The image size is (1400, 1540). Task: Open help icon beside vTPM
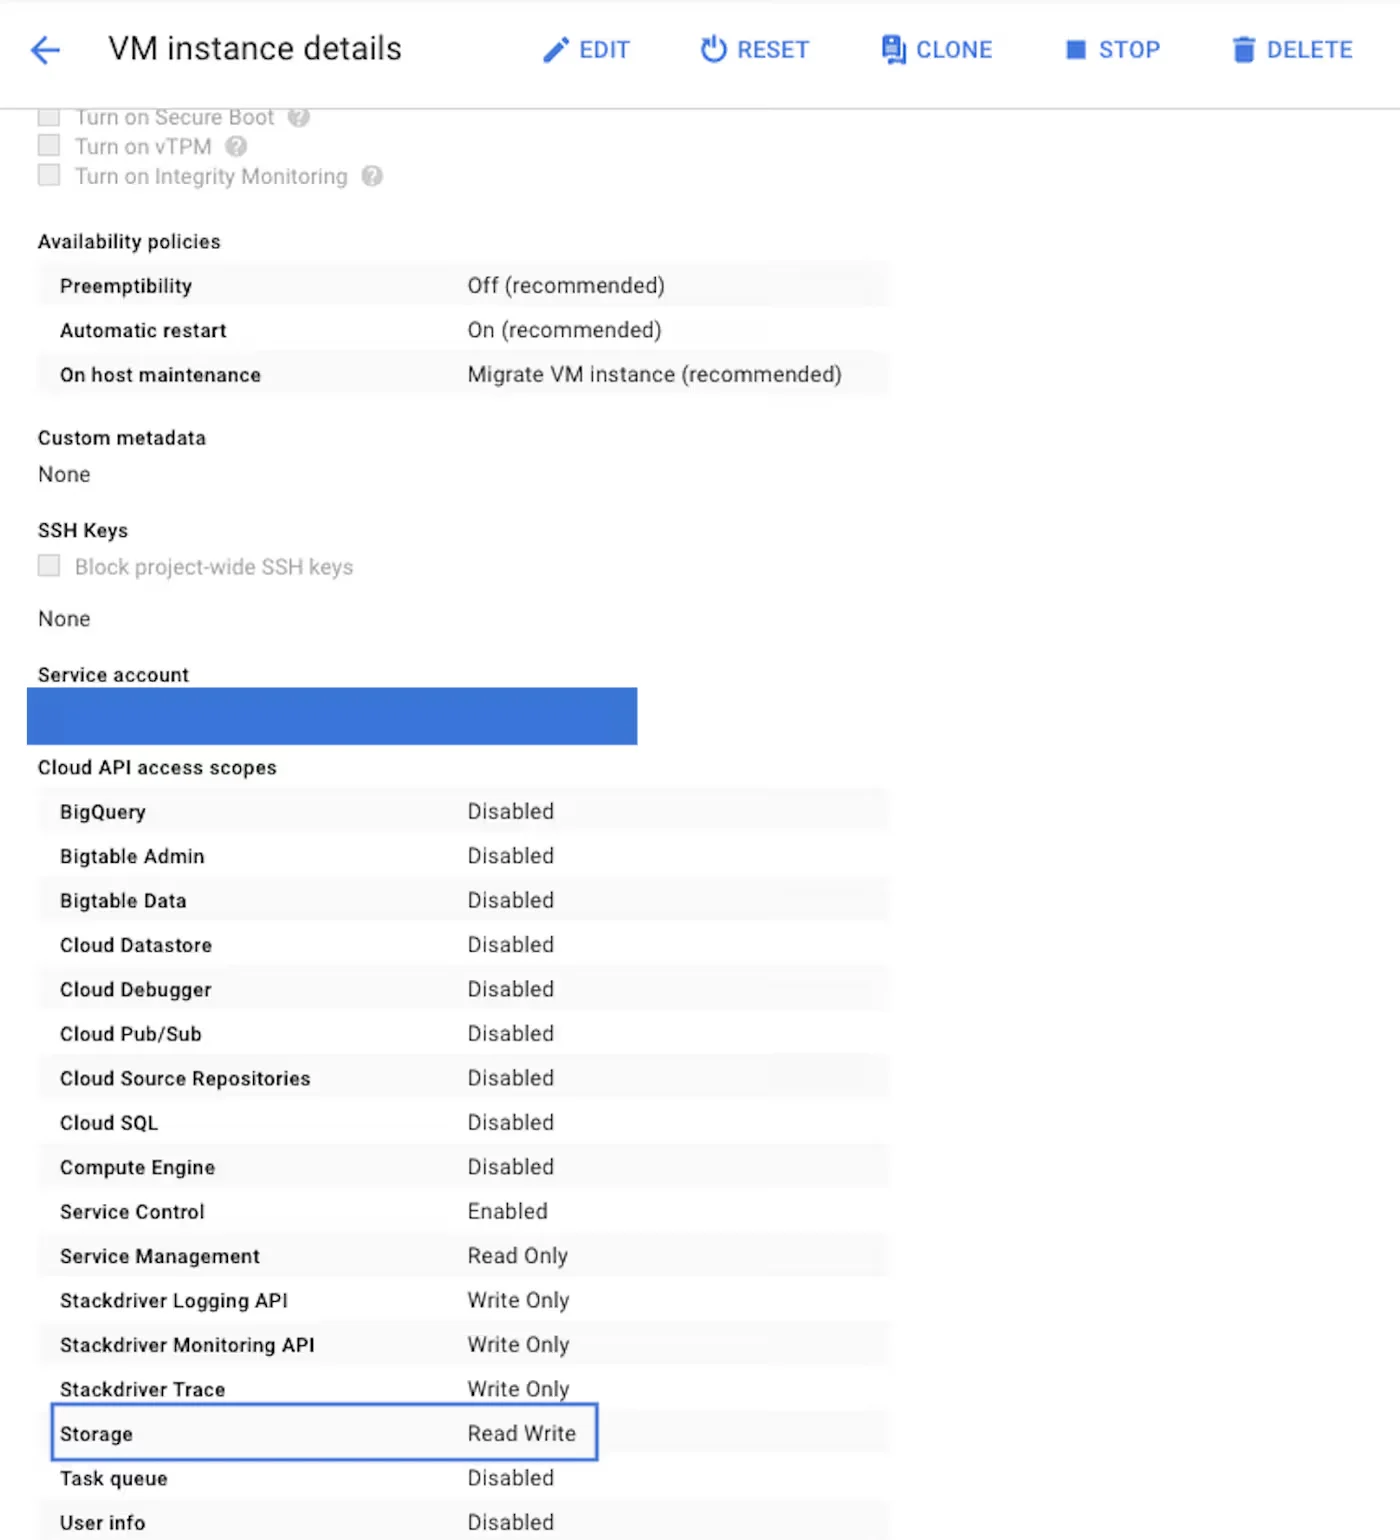236,147
